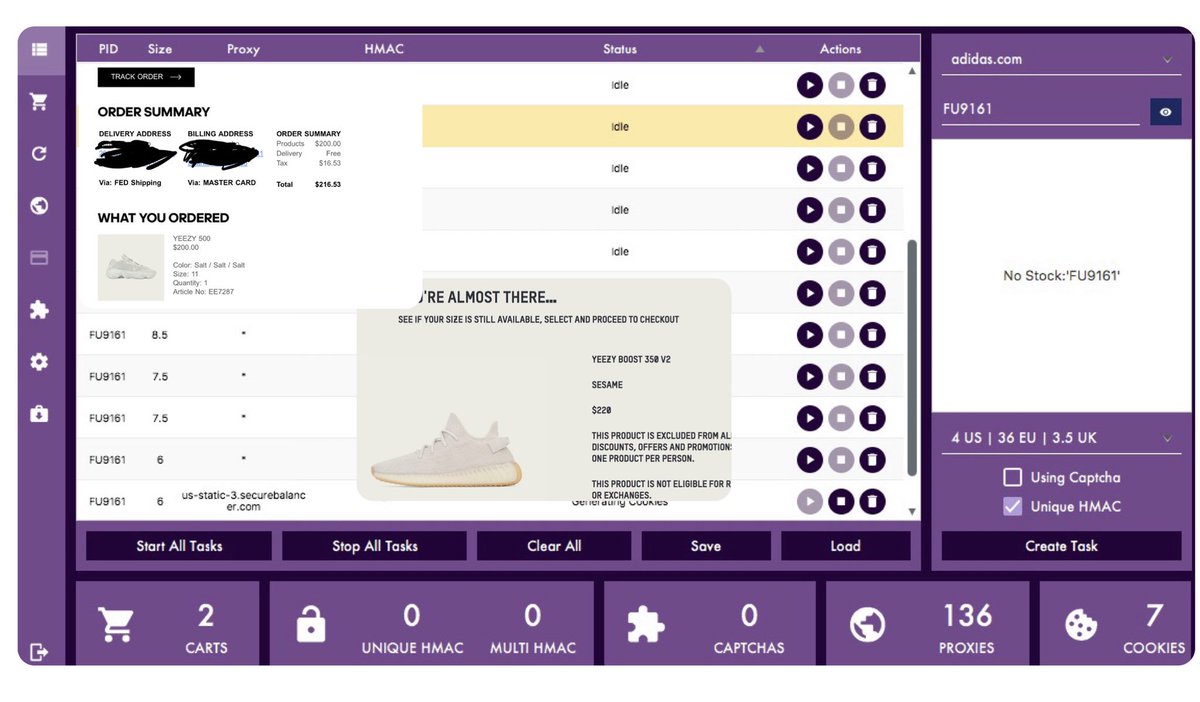Click Start All Tasks button
This screenshot has width=1200, height=702.
tap(179, 546)
